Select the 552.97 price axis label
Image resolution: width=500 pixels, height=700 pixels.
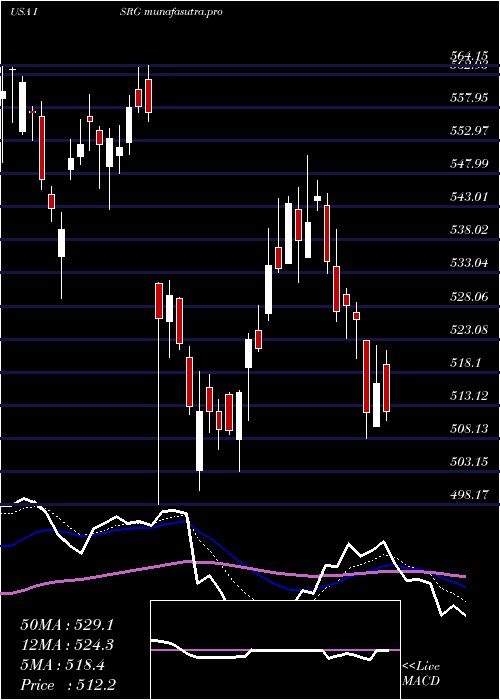click(469, 130)
